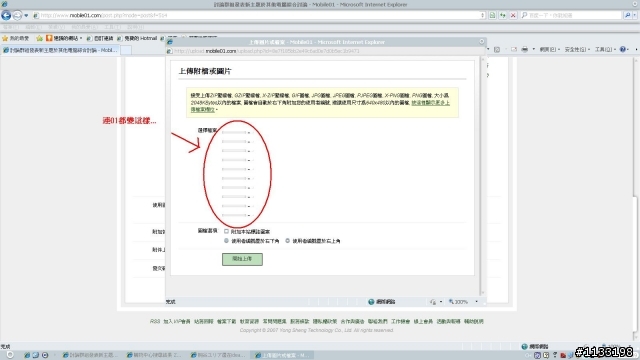Screen dimensions: 640x360
Task: Open the 加入VIP會員 footer link
Action: click(x=177, y=321)
